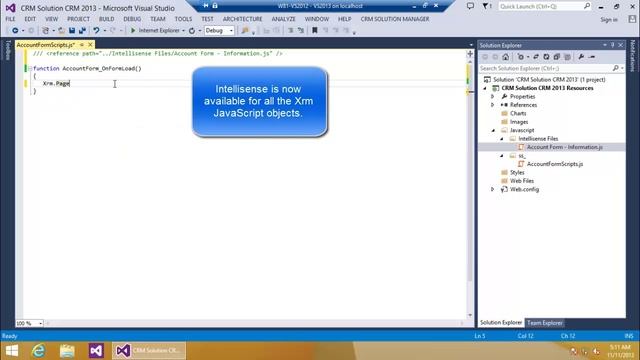Click the Navigate Backward toolbar icon

[x=15, y=31]
